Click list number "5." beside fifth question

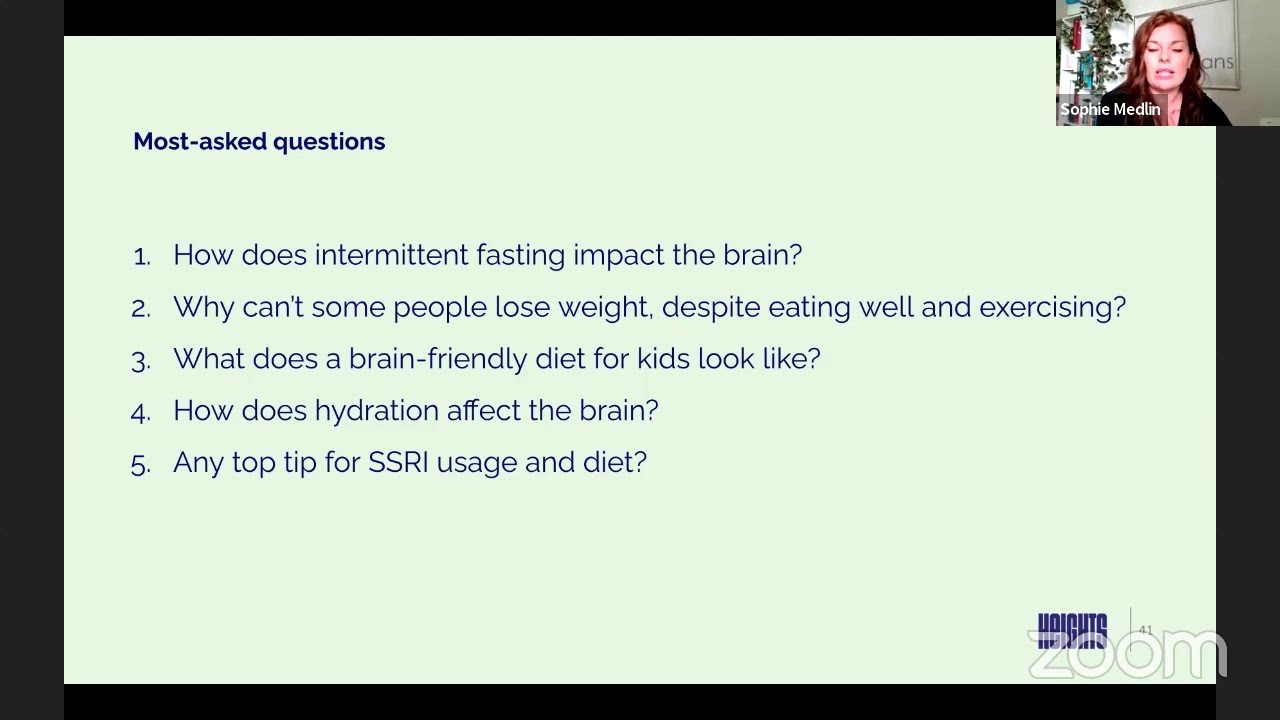click(141, 465)
